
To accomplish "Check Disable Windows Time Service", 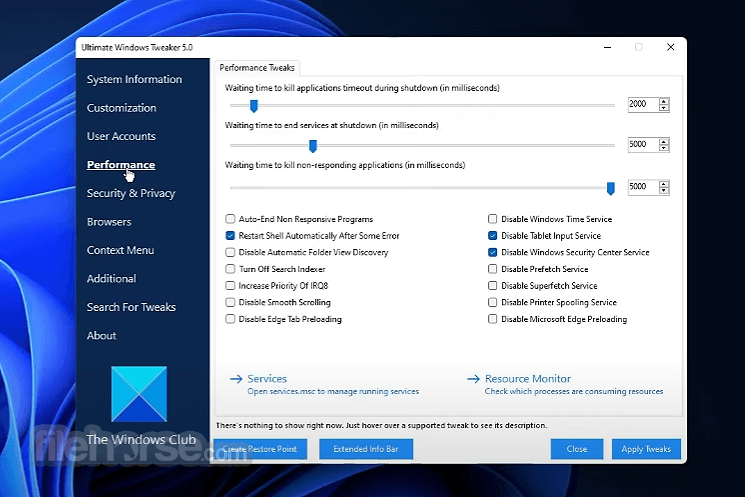I will point(492,219).
